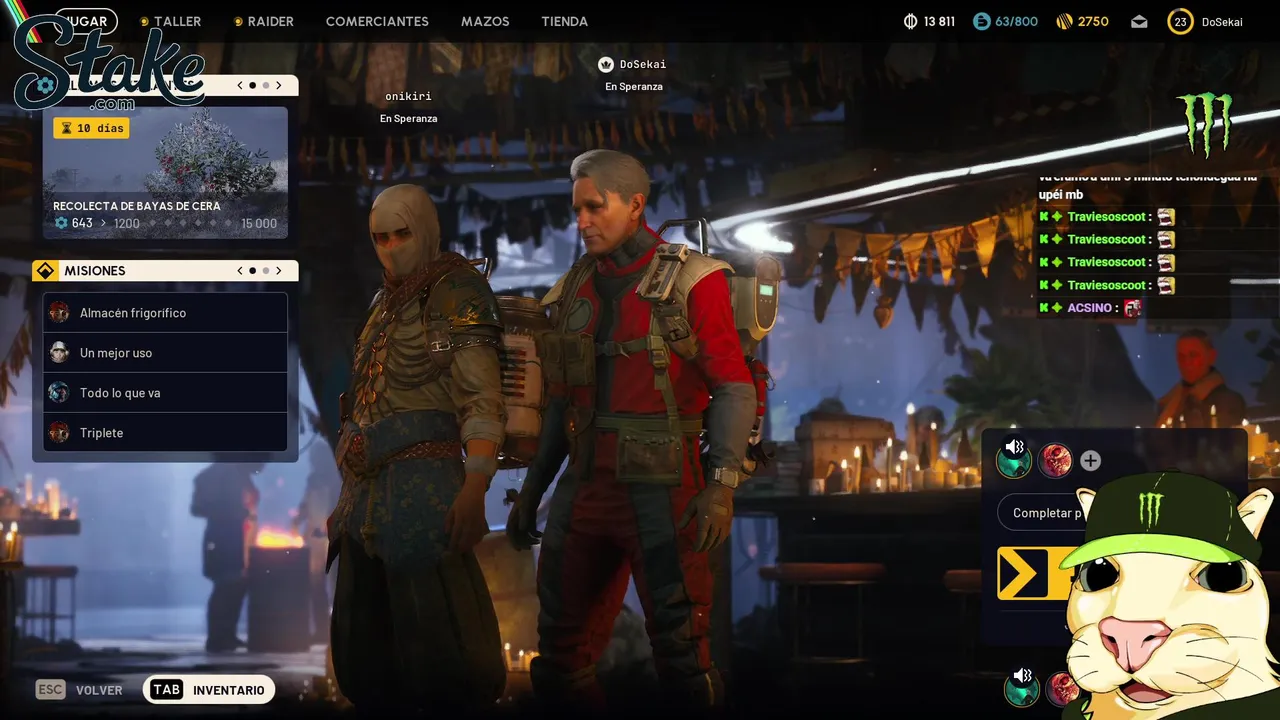Click the blue token icon beside 63/800
The width and height of the screenshot is (1280, 720).
(982, 21)
